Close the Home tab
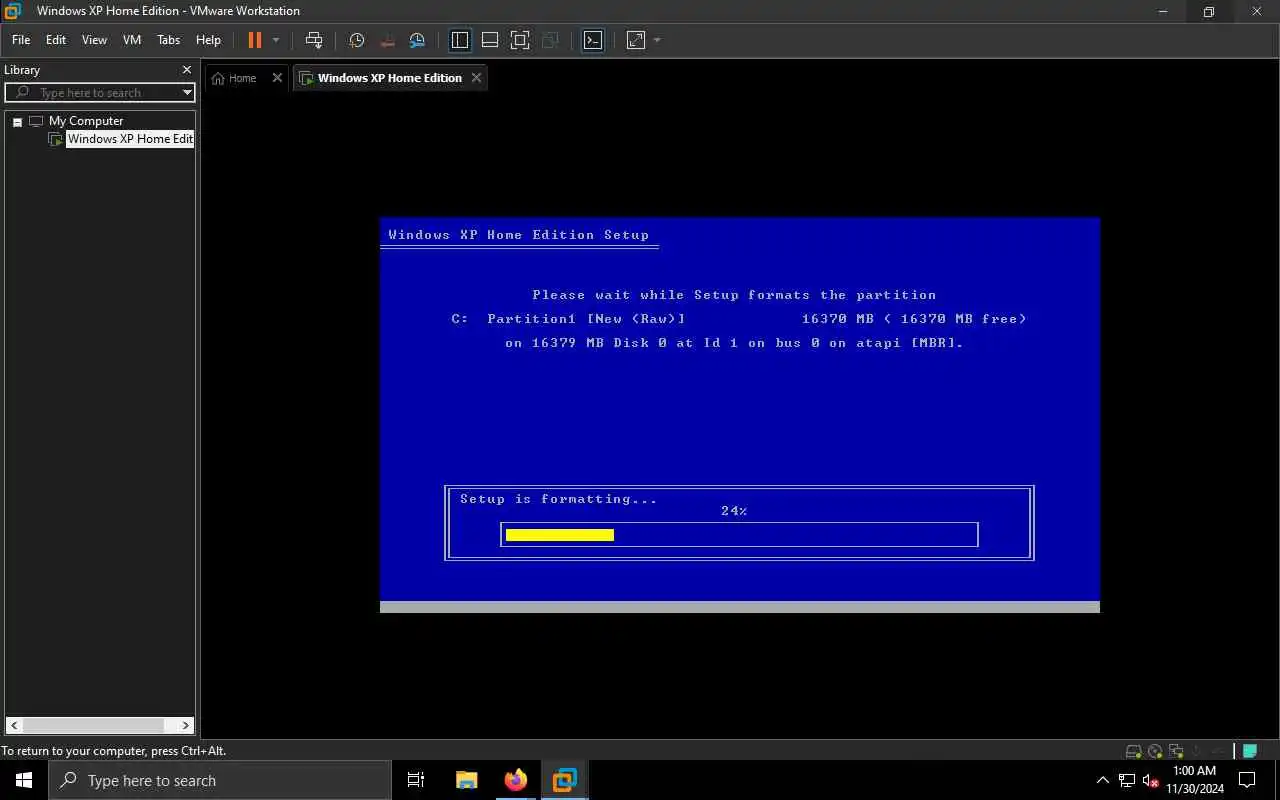Viewport: 1280px width, 800px height. coord(278,78)
